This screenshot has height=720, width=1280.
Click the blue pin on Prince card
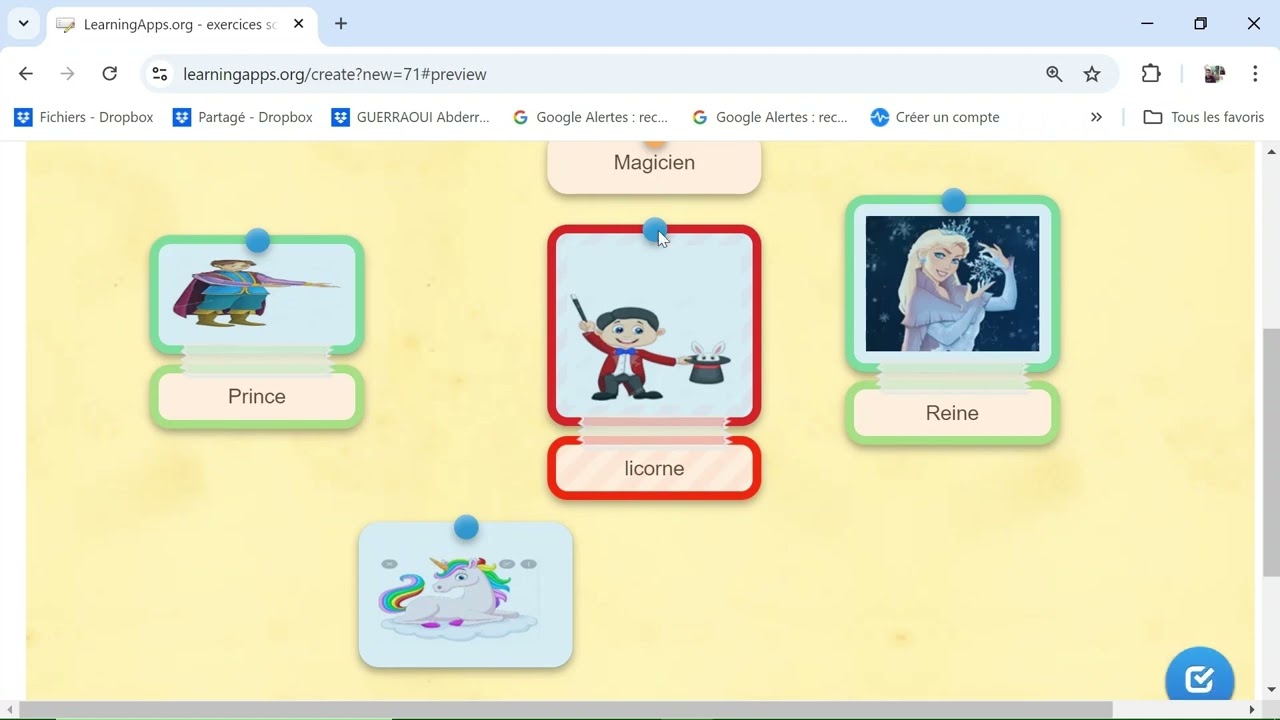point(258,240)
